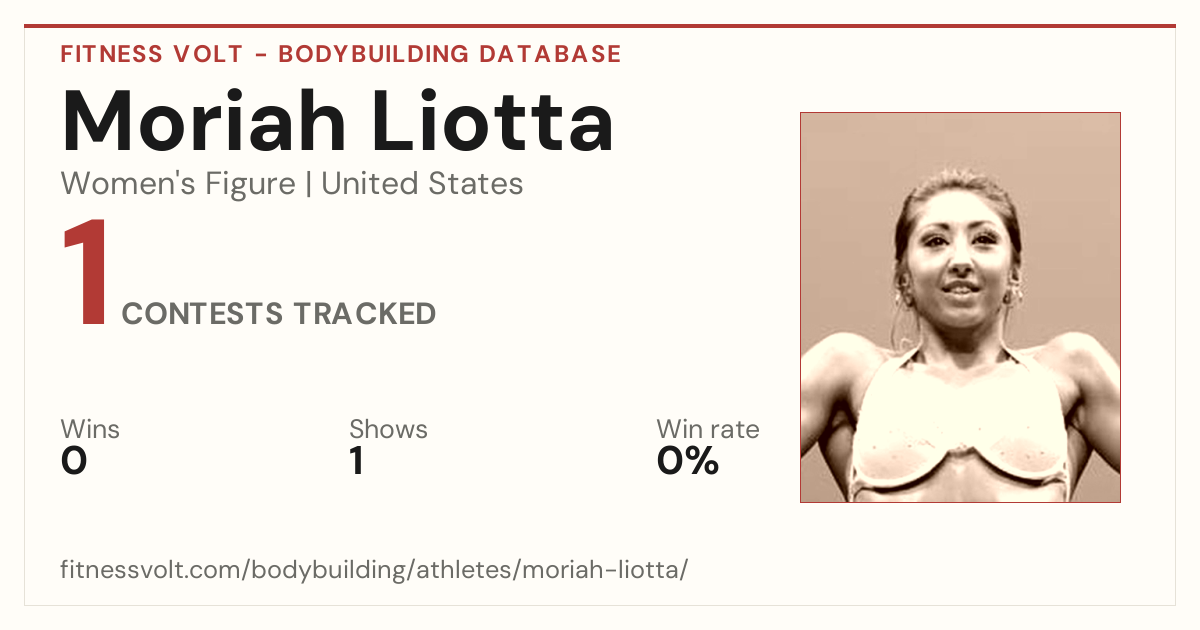
Task: Click the Fitness Volt Bodybuilding Database header
Action: (x=341, y=54)
